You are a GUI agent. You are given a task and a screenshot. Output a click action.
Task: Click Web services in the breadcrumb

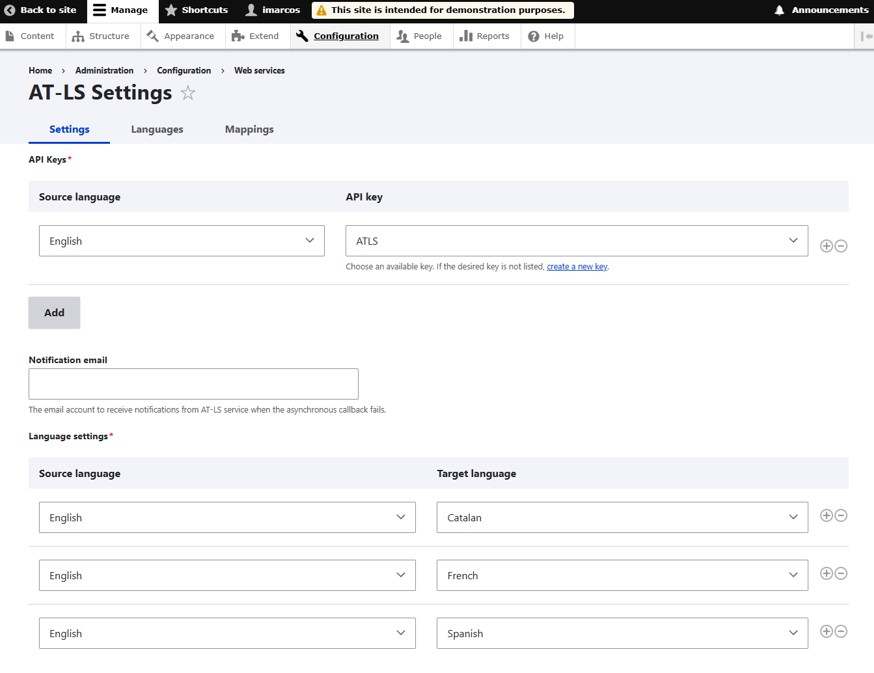coord(259,71)
